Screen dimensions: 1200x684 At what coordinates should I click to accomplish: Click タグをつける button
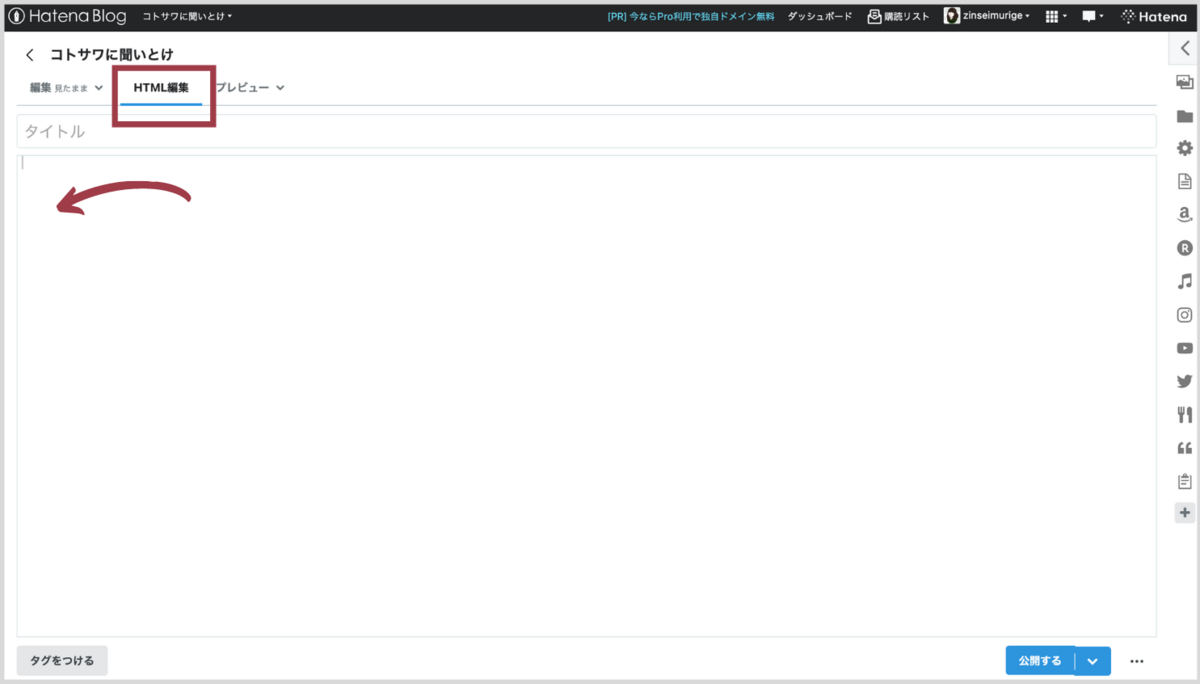pyautogui.click(x=62, y=660)
